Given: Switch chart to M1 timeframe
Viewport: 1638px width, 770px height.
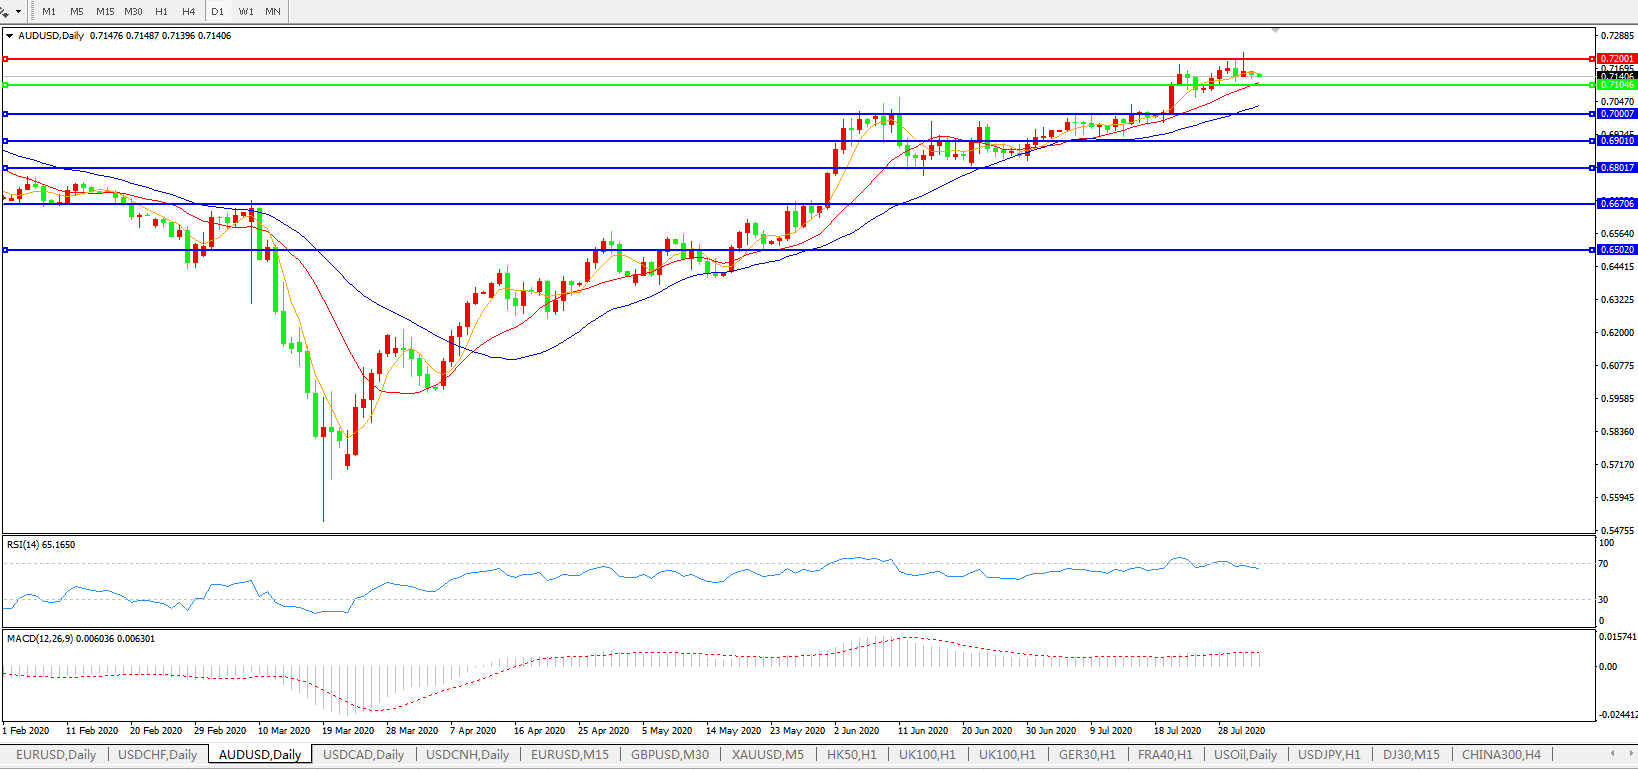Looking at the screenshot, I should click(x=49, y=12).
